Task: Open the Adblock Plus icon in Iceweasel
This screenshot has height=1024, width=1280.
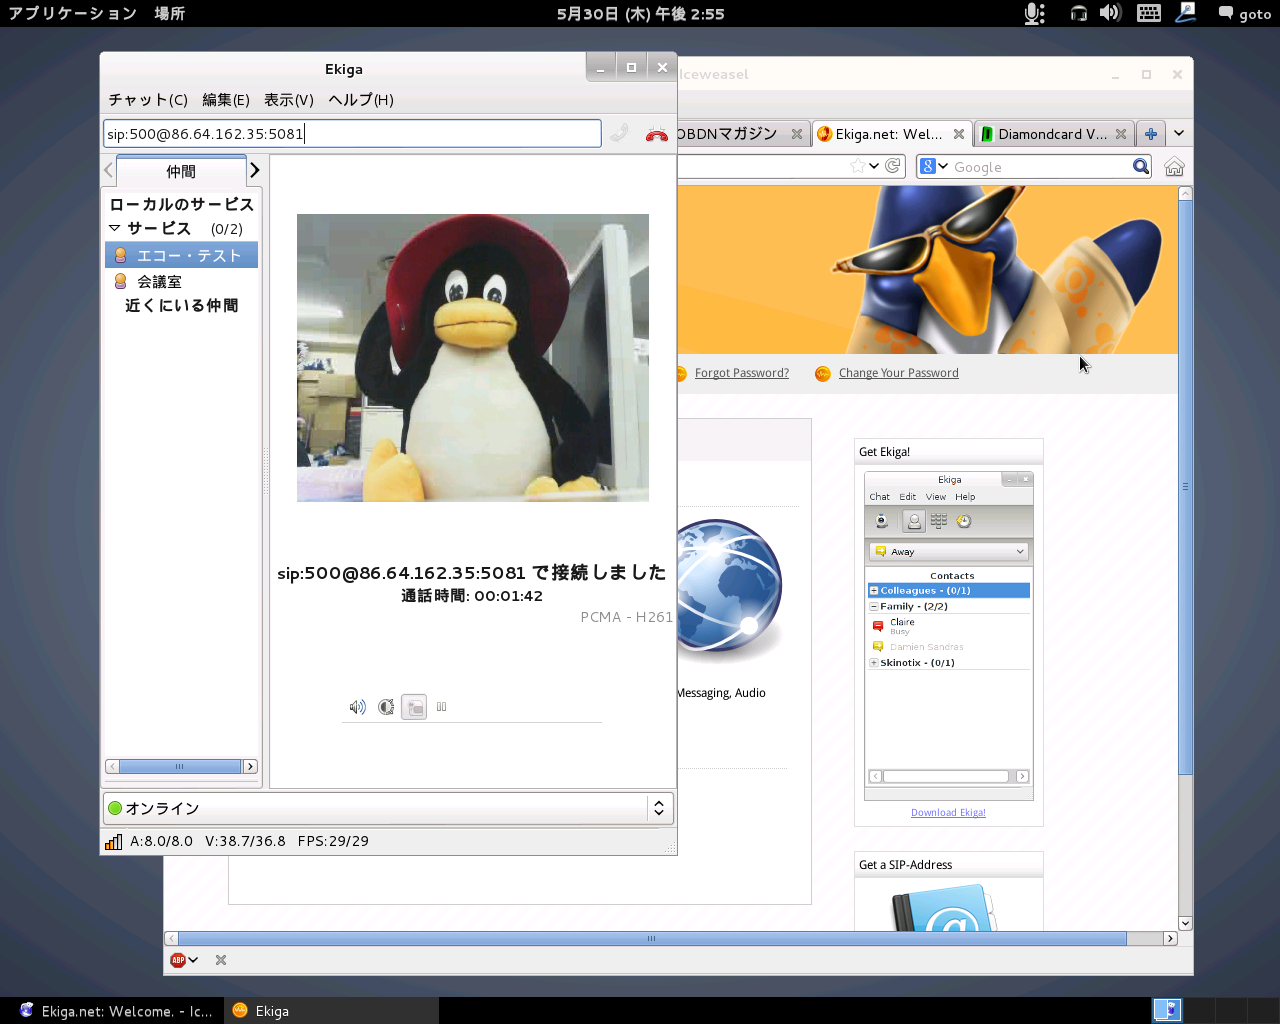Action: (177, 959)
